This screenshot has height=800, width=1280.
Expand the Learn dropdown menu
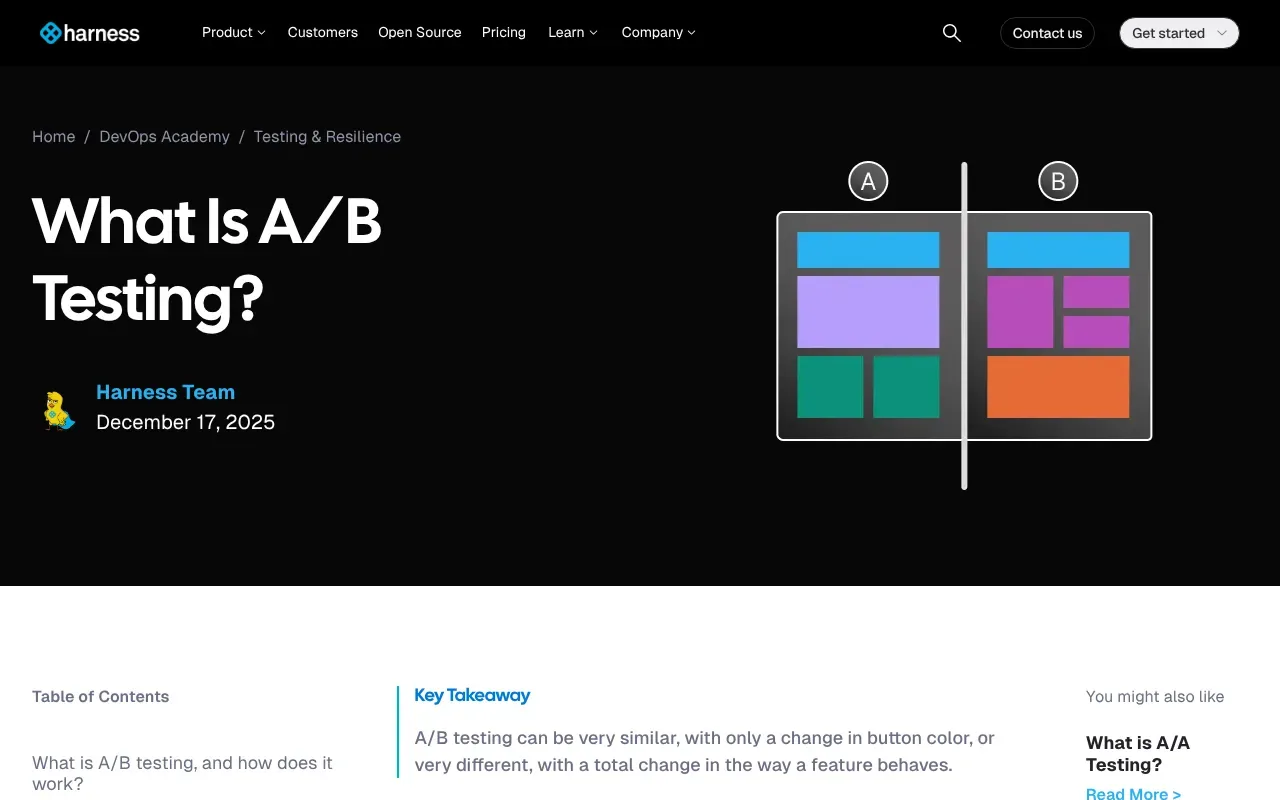573,32
